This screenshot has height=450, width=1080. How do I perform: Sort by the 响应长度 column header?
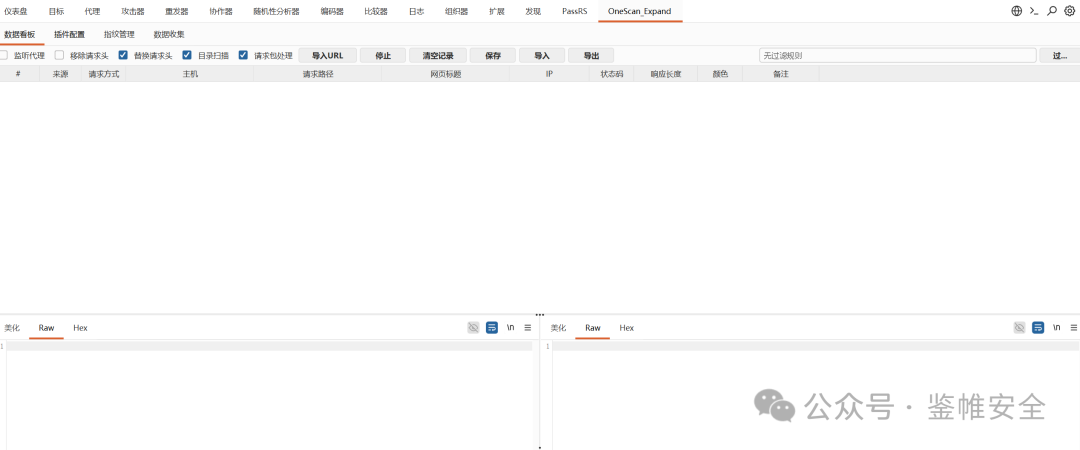coord(665,74)
